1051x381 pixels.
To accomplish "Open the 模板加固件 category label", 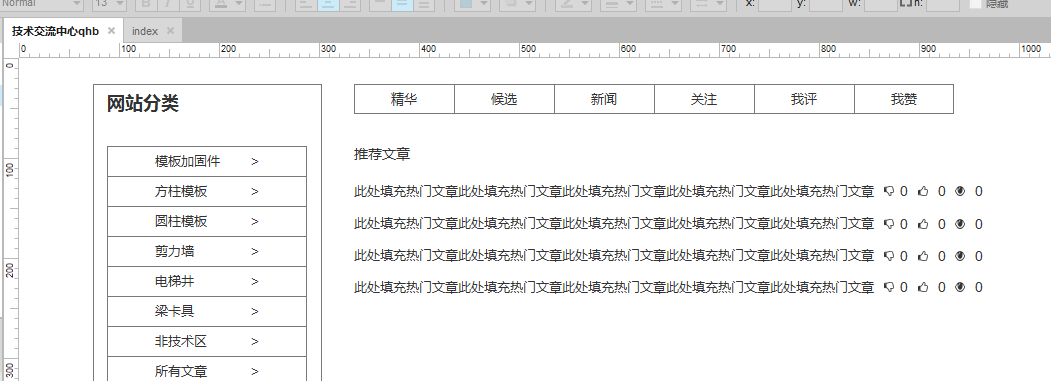I will click(x=188, y=162).
